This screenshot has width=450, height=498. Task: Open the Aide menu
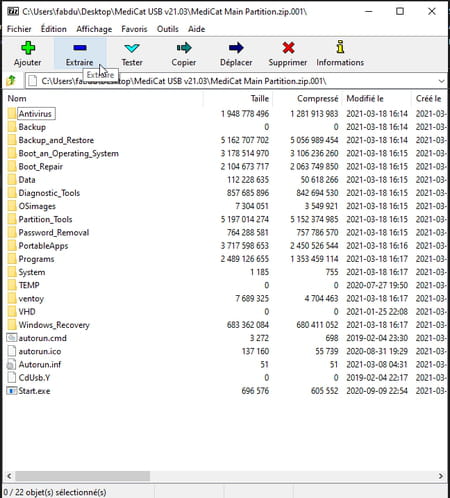click(196, 29)
